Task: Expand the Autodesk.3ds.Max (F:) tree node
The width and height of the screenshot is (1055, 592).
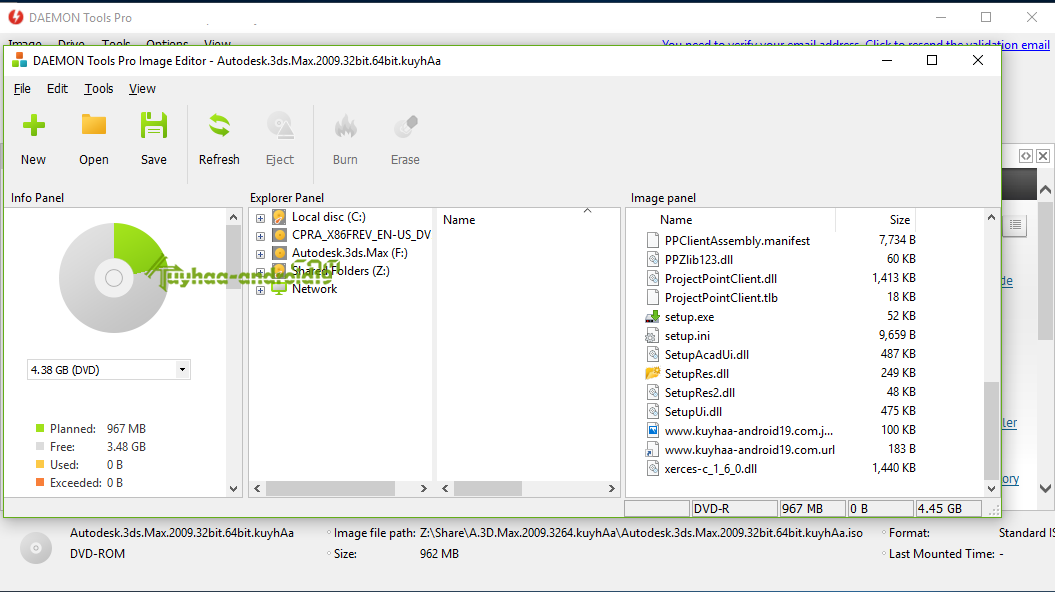Action: click(260, 254)
